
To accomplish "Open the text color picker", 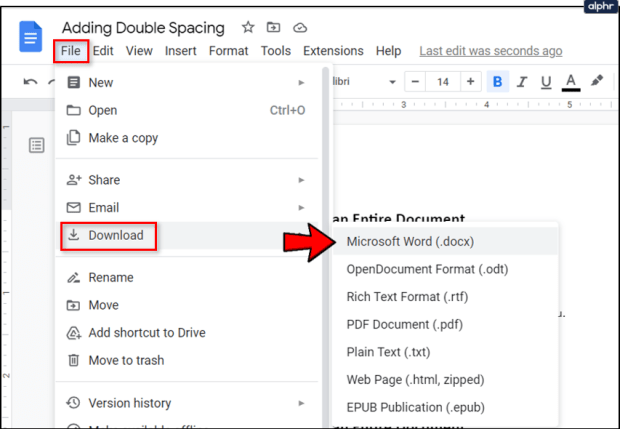I will [x=571, y=81].
